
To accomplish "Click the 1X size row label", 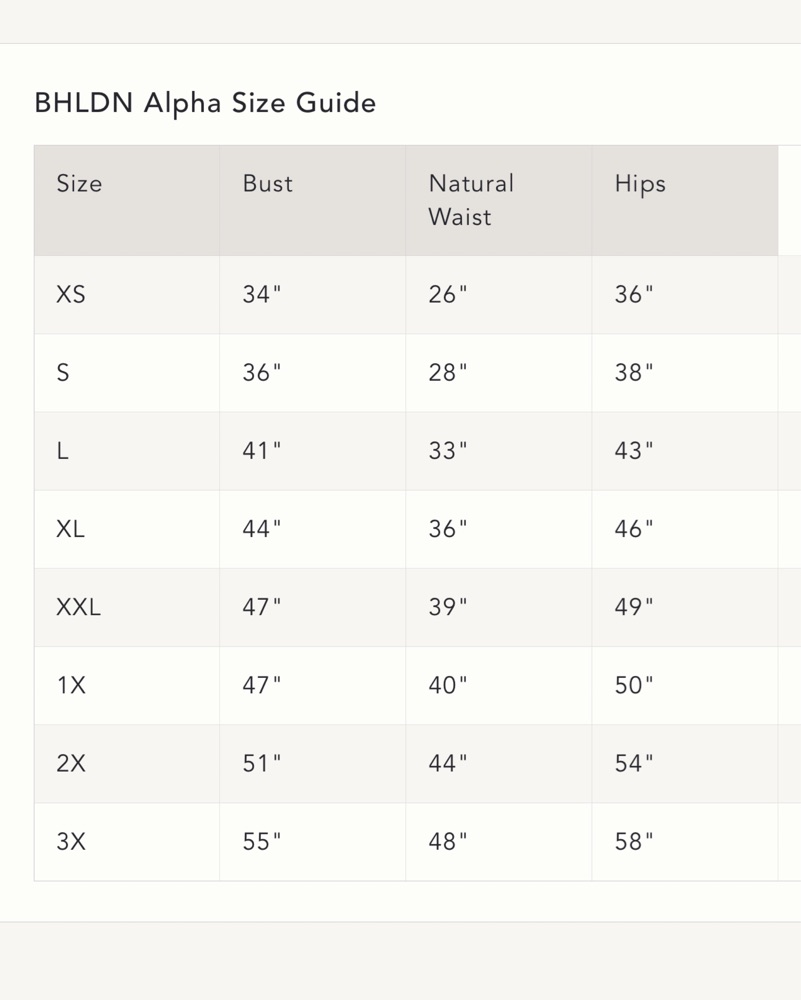I will tap(71, 686).
